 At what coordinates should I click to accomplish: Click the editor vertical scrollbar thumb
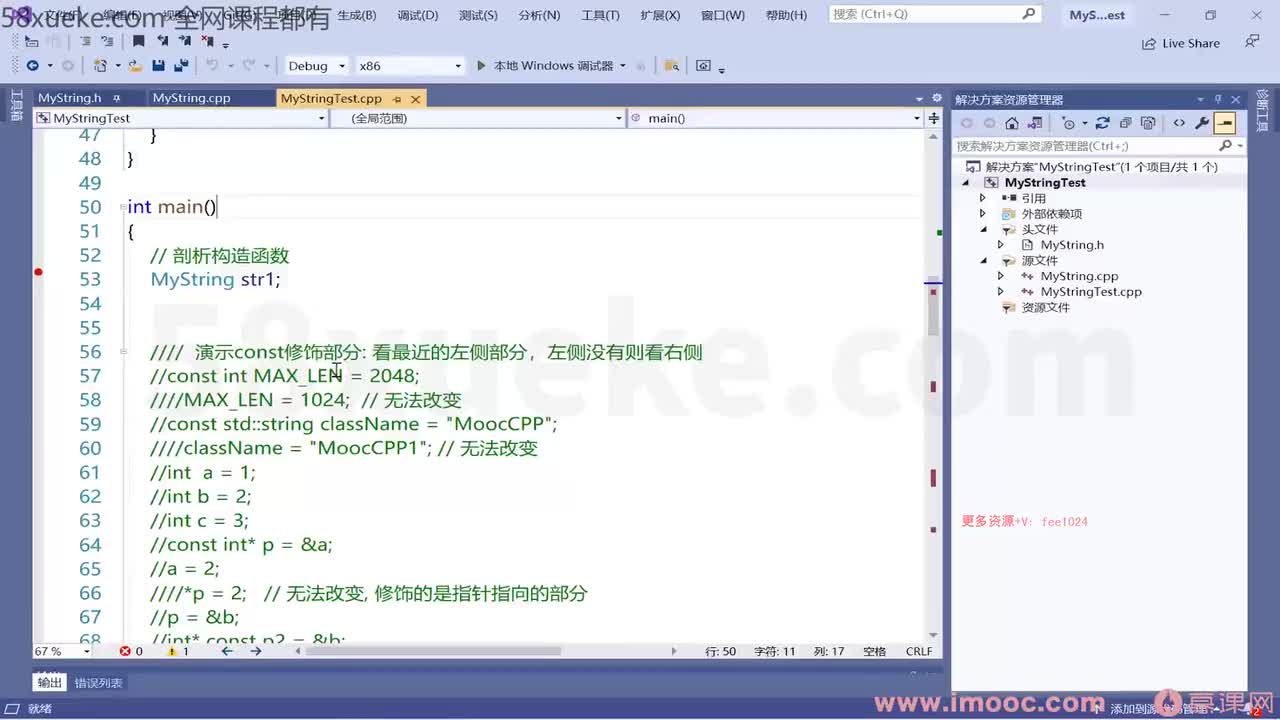(x=933, y=307)
